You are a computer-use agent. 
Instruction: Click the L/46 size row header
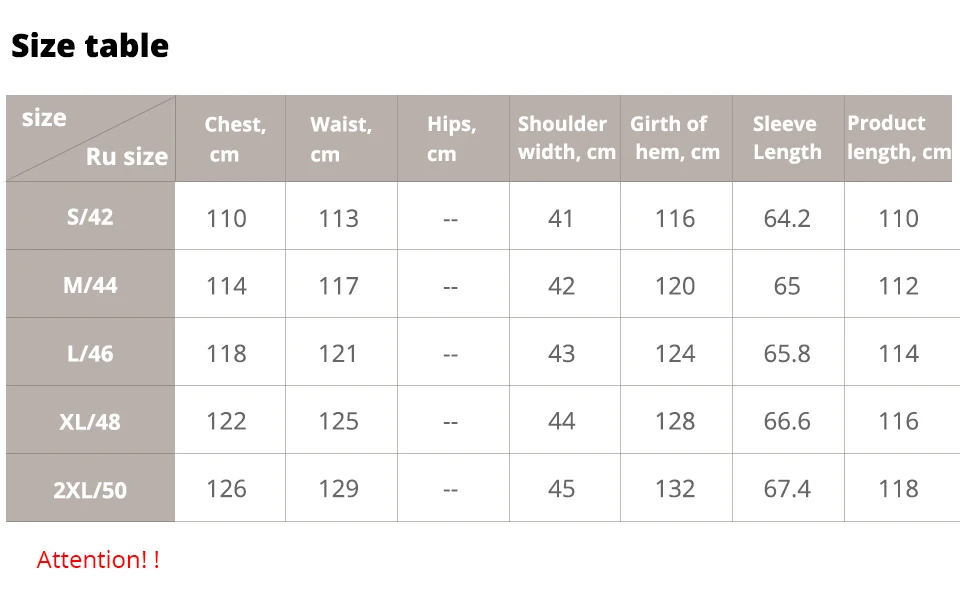click(x=90, y=353)
